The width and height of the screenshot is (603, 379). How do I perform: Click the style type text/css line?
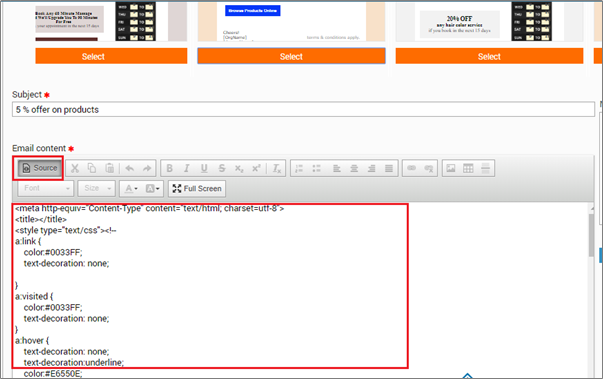click(66, 230)
